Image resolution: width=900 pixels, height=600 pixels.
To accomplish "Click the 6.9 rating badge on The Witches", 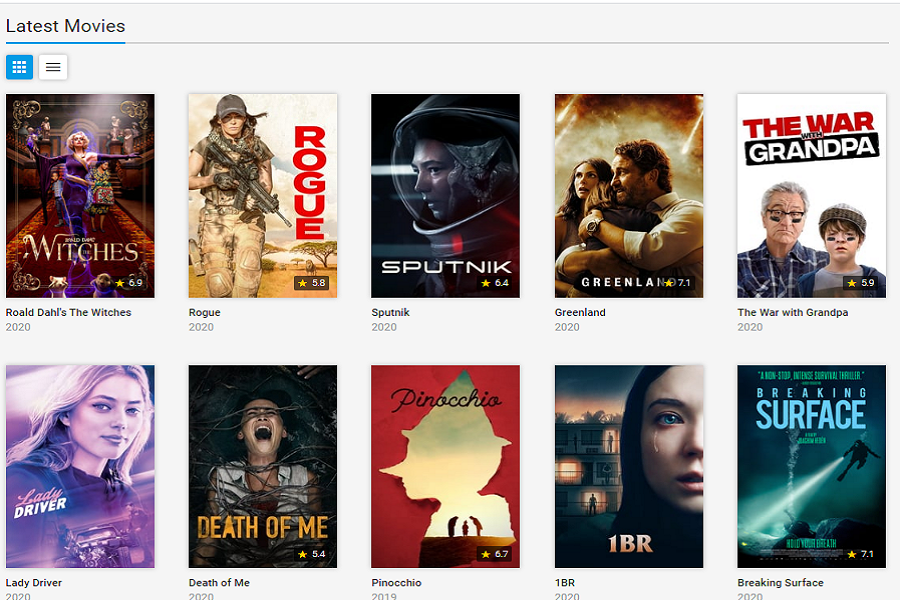I will pyautogui.click(x=129, y=283).
